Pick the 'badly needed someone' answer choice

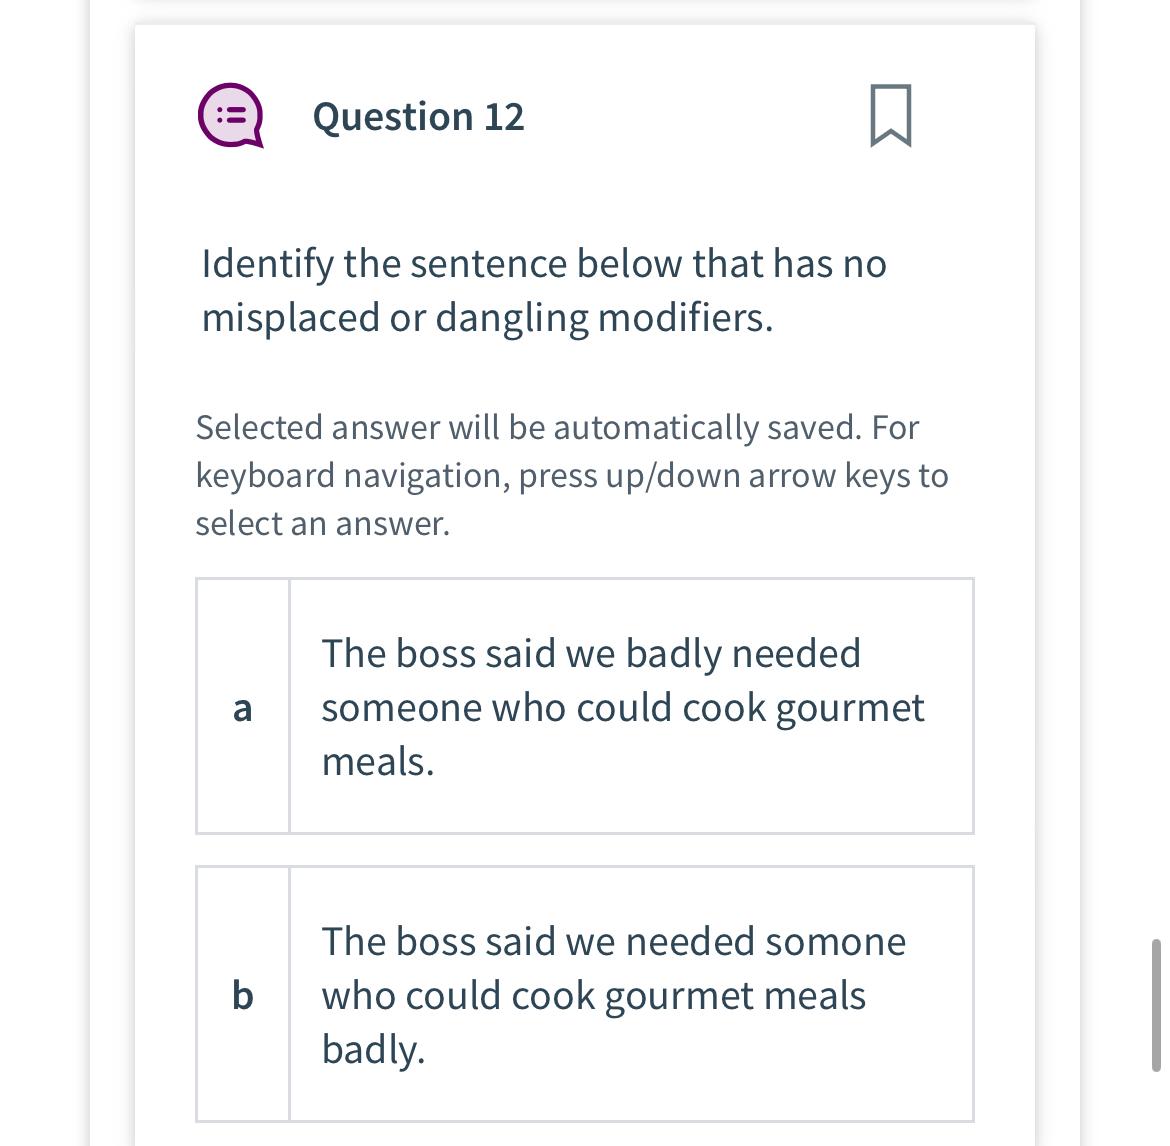tap(622, 706)
